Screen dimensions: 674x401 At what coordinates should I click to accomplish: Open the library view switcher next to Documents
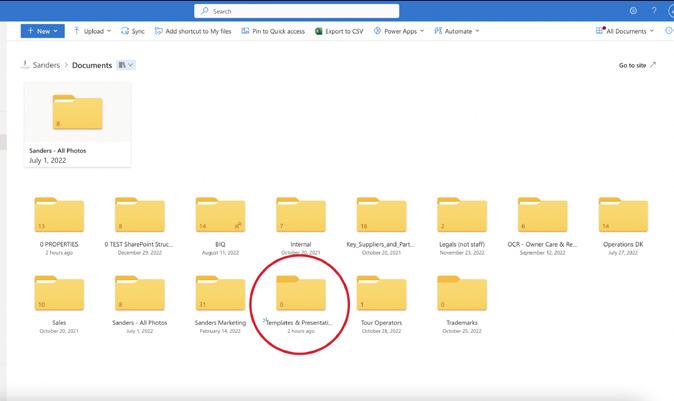(x=126, y=65)
